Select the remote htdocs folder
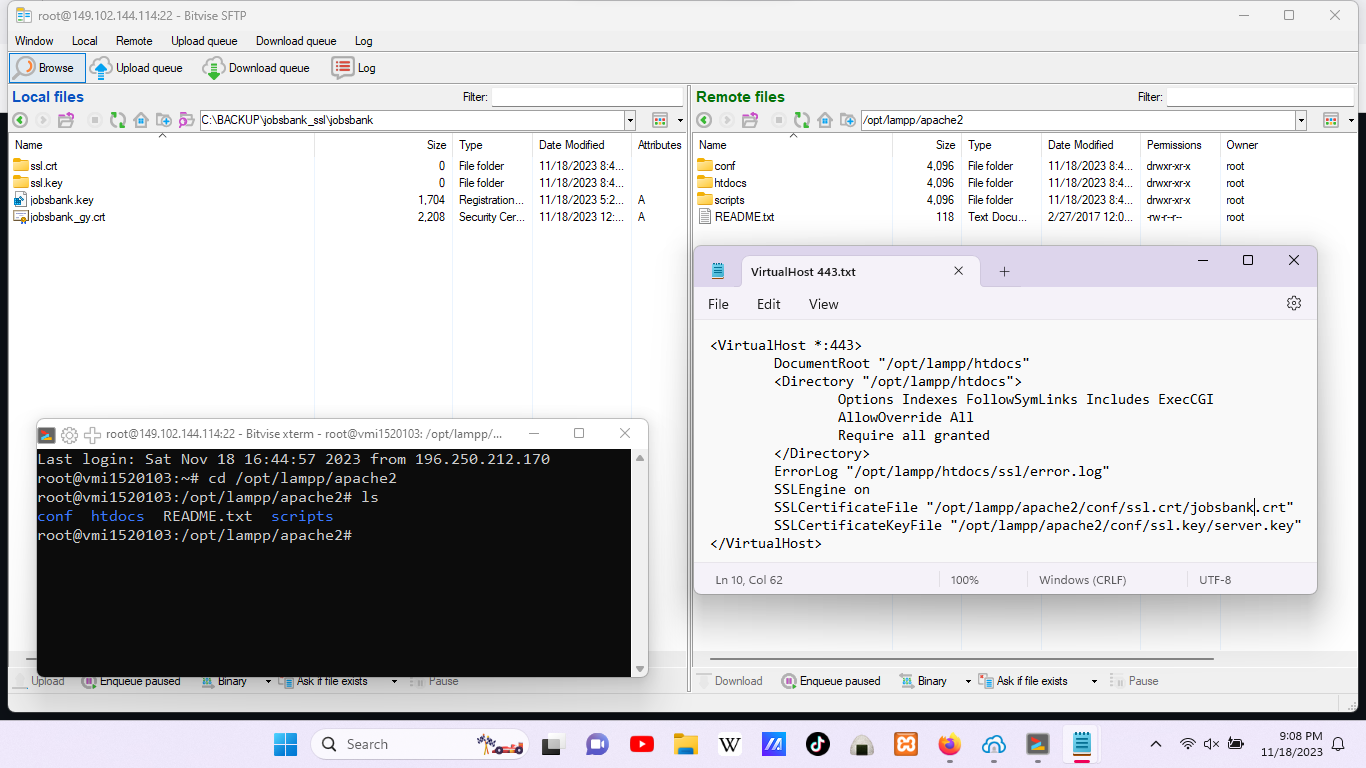1366x768 pixels. 730,183
